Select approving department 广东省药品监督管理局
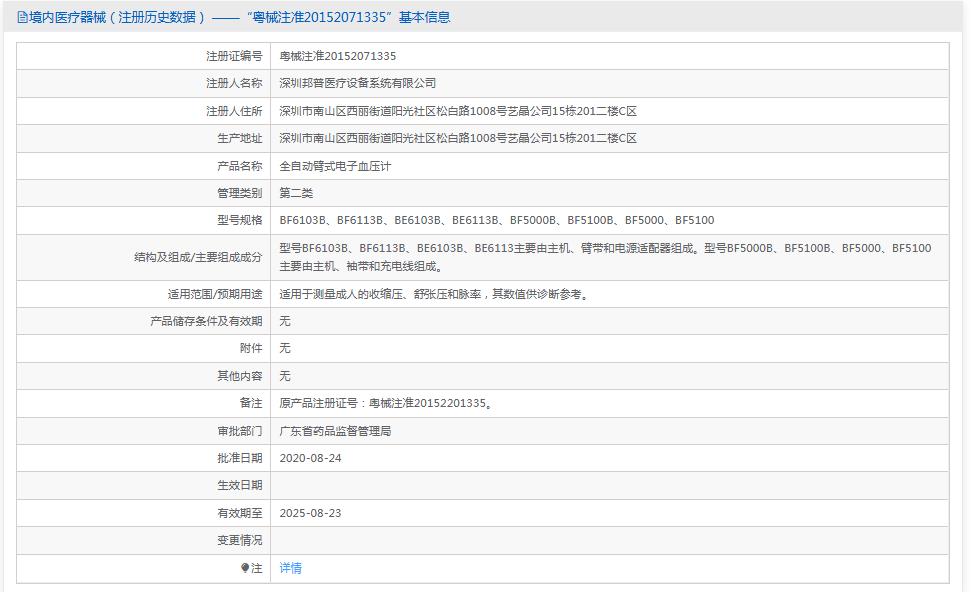 click(x=335, y=431)
